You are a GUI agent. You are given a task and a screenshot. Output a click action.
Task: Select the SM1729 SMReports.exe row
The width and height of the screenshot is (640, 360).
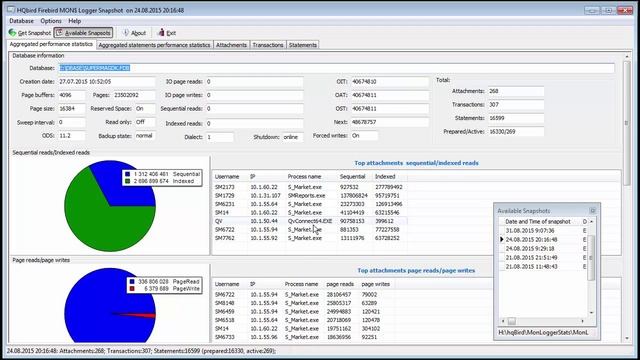[x=309, y=196]
